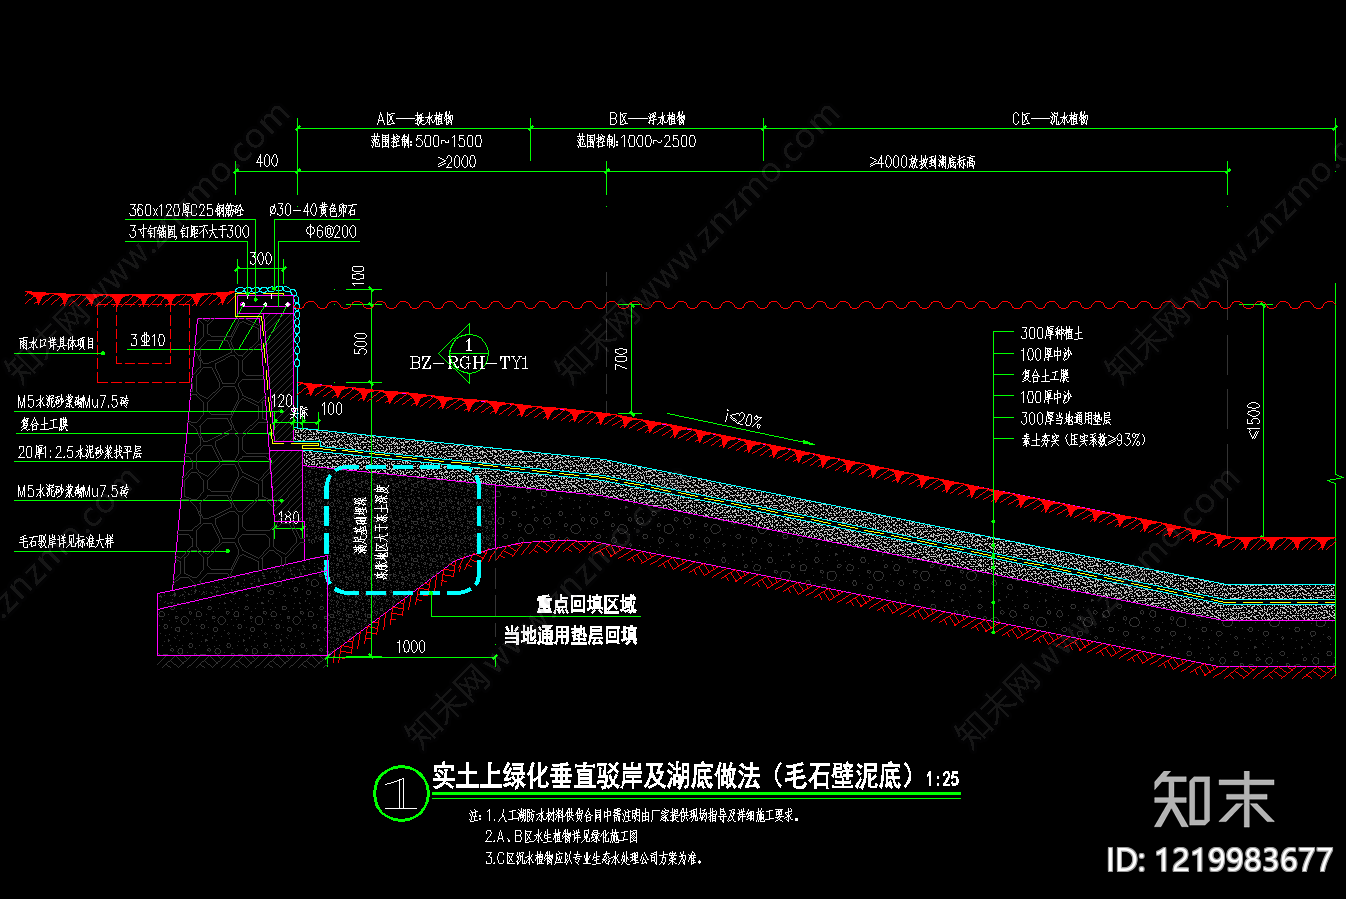
Task: Click the 'C区——沉水植物' zone label
Action: click(1050, 119)
